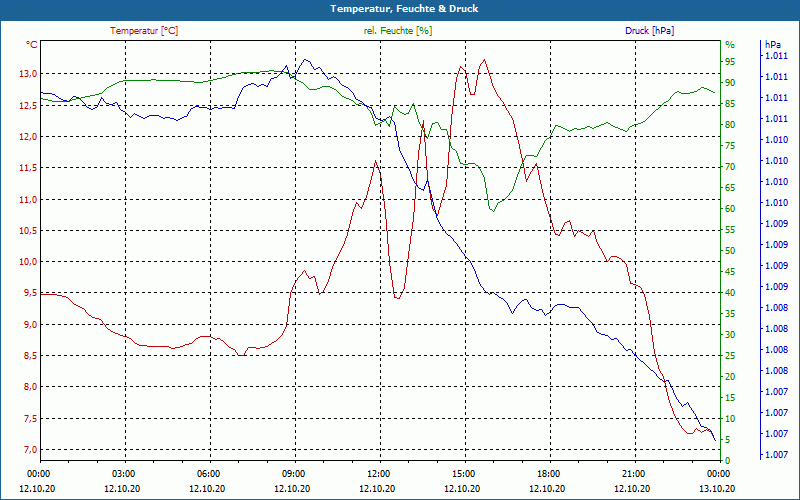Screen dimensions: 800x500
Task: Click the '11,0' temperature axis tick
Action: coord(28,199)
